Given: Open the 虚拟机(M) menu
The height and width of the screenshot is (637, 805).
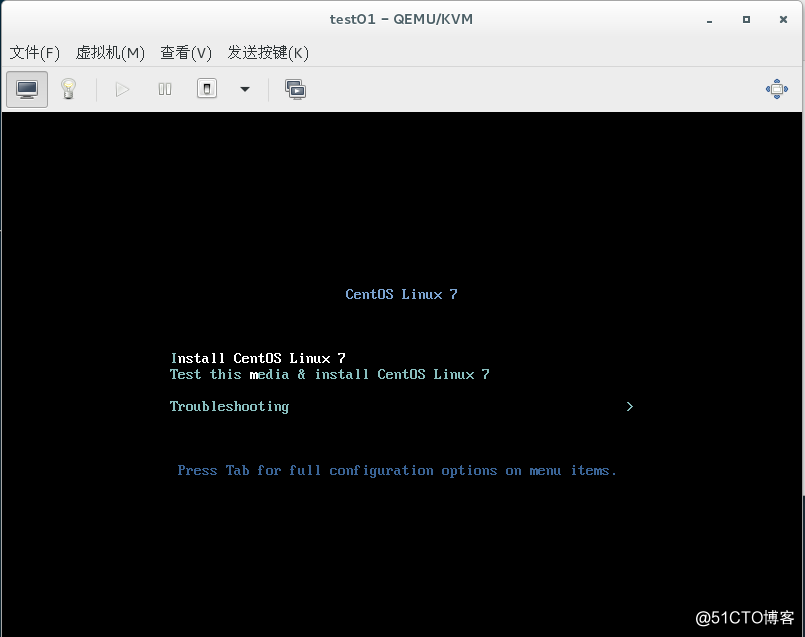Looking at the screenshot, I should point(110,52).
